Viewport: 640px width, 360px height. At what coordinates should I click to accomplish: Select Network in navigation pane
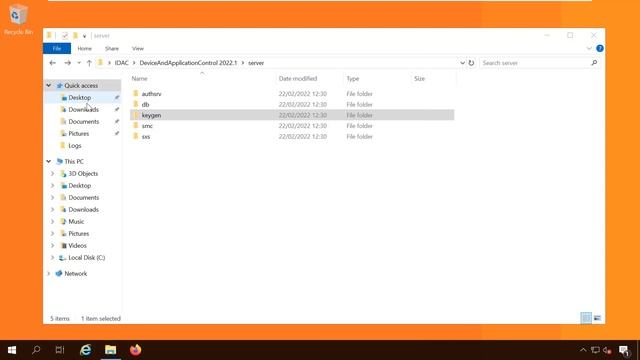point(76,273)
